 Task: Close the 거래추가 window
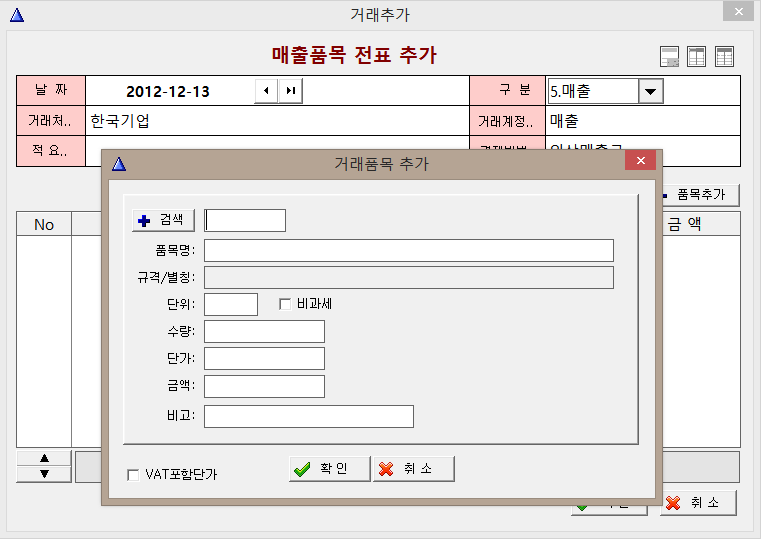click(738, 12)
